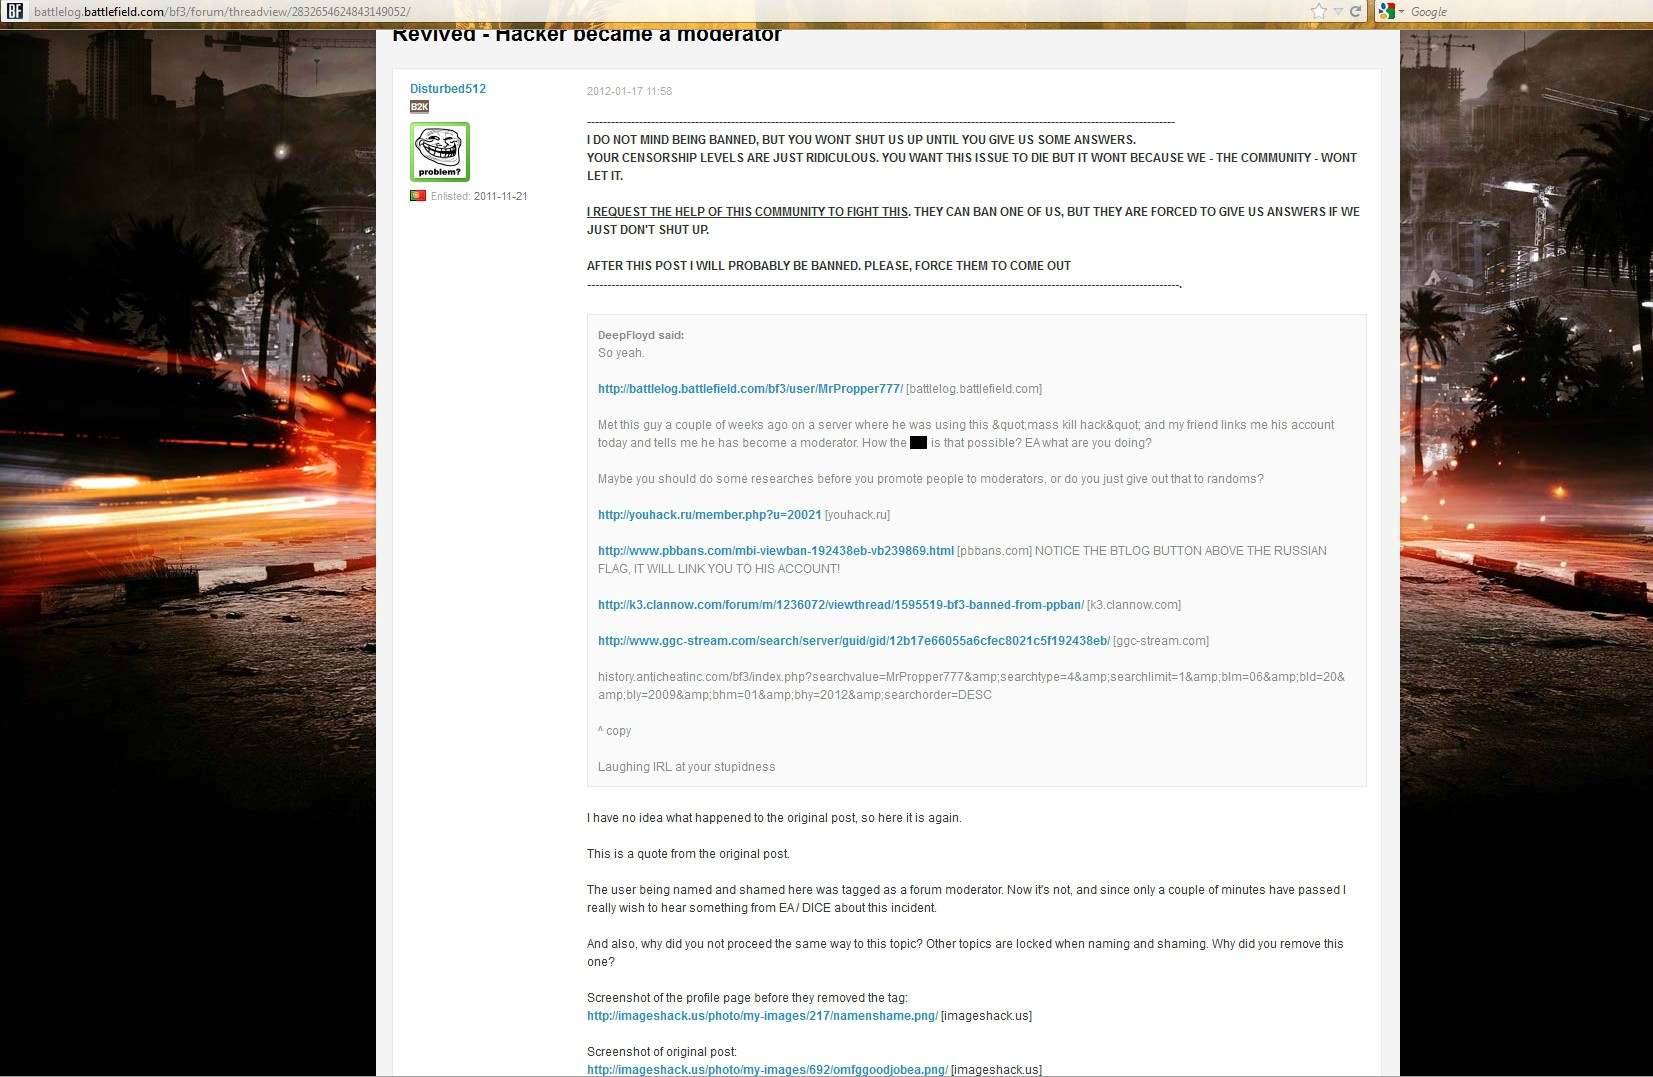Open the pbbans.com viewban link

tap(776, 551)
